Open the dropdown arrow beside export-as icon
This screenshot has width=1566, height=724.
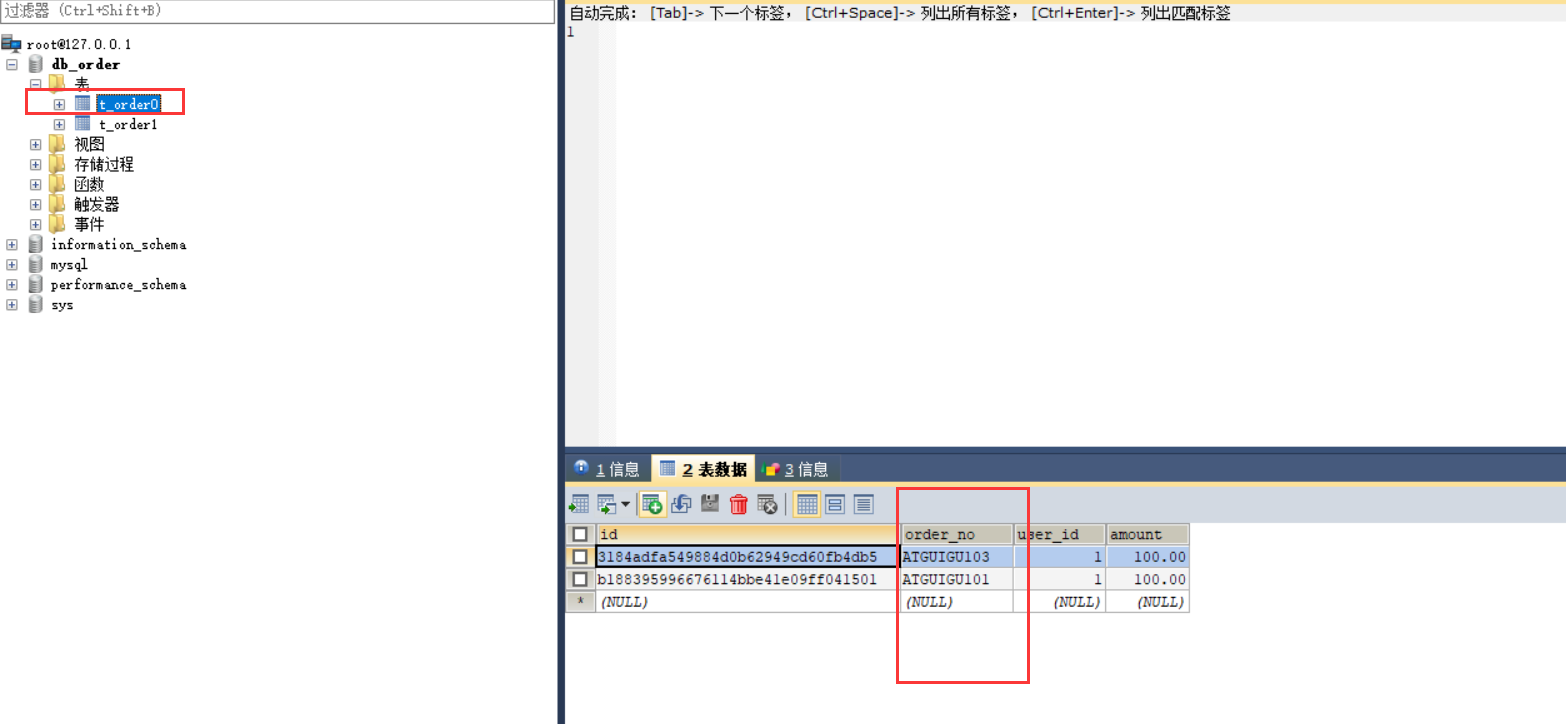point(625,504)
